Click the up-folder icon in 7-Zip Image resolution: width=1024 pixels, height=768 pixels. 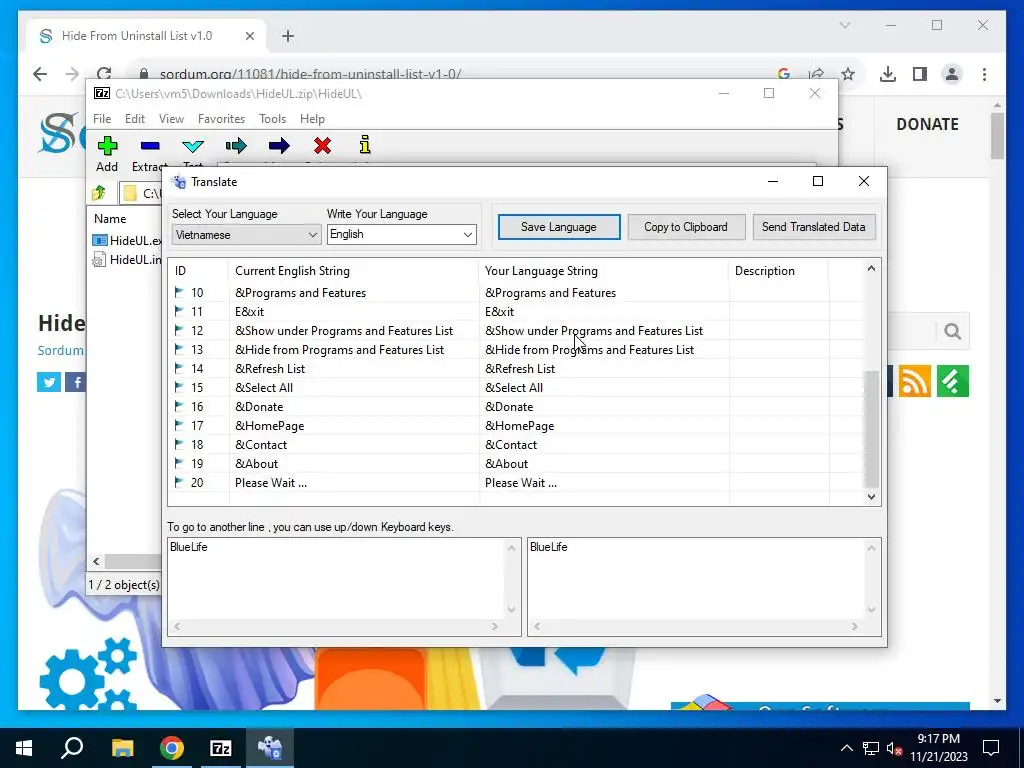[99, 193]
